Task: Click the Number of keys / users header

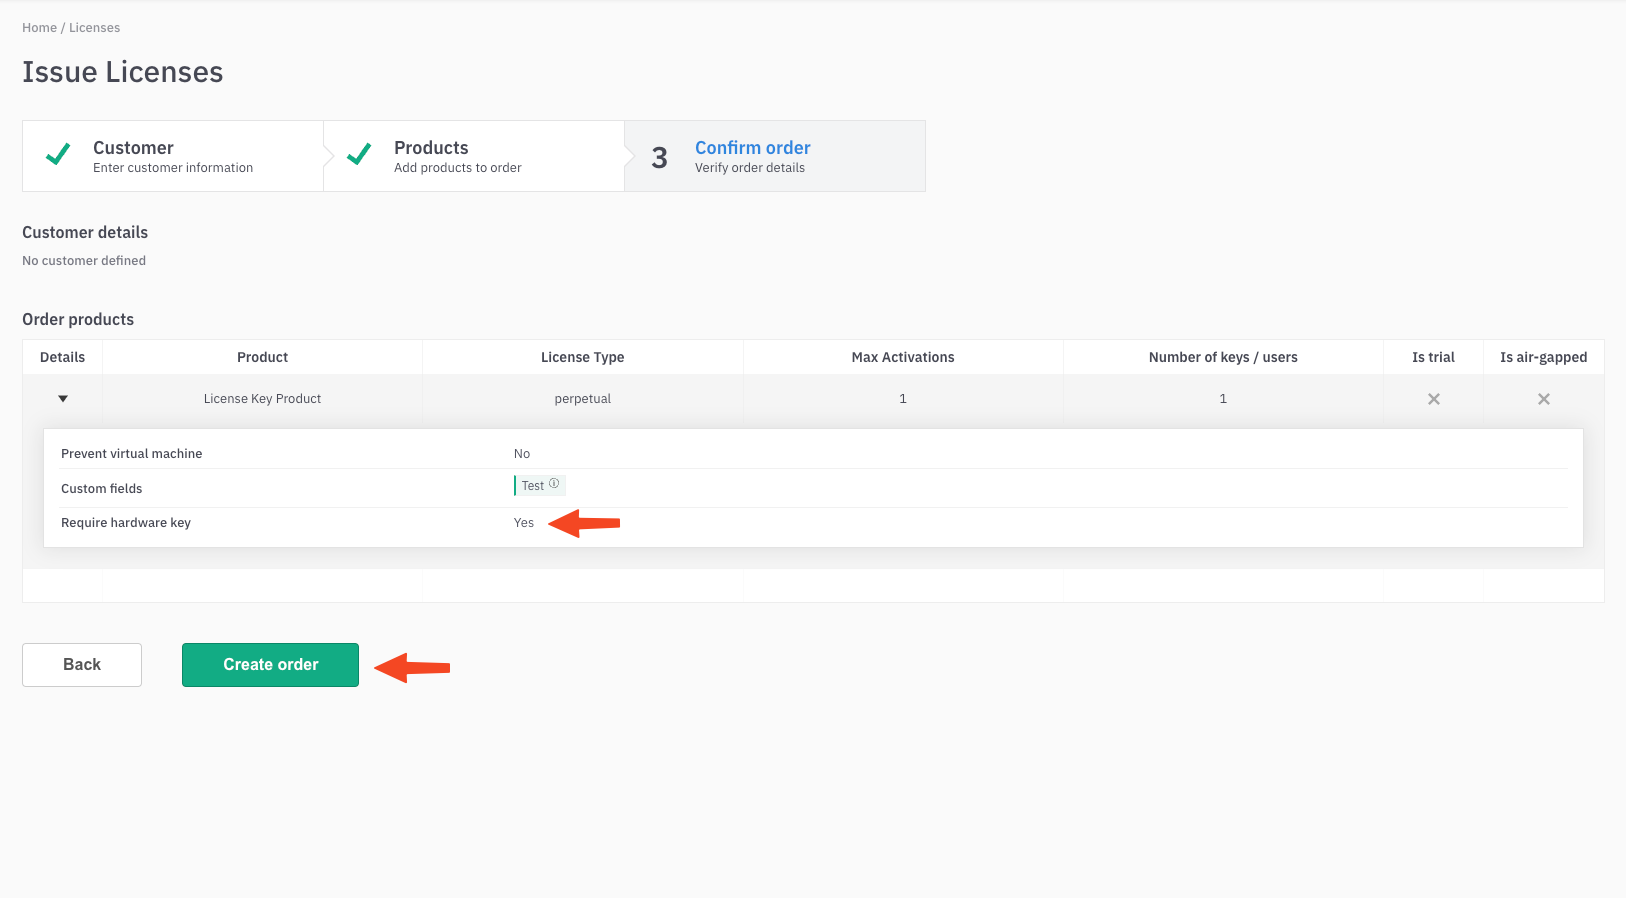Action: 1222,357
